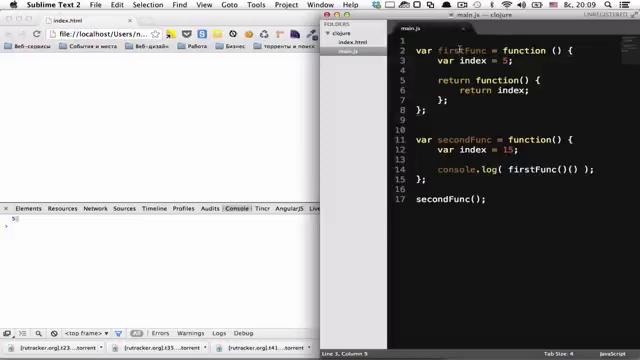This screenshot has height=360, width=640.
Task: Click the All filter pill in console
Action: tap(137, 333)
